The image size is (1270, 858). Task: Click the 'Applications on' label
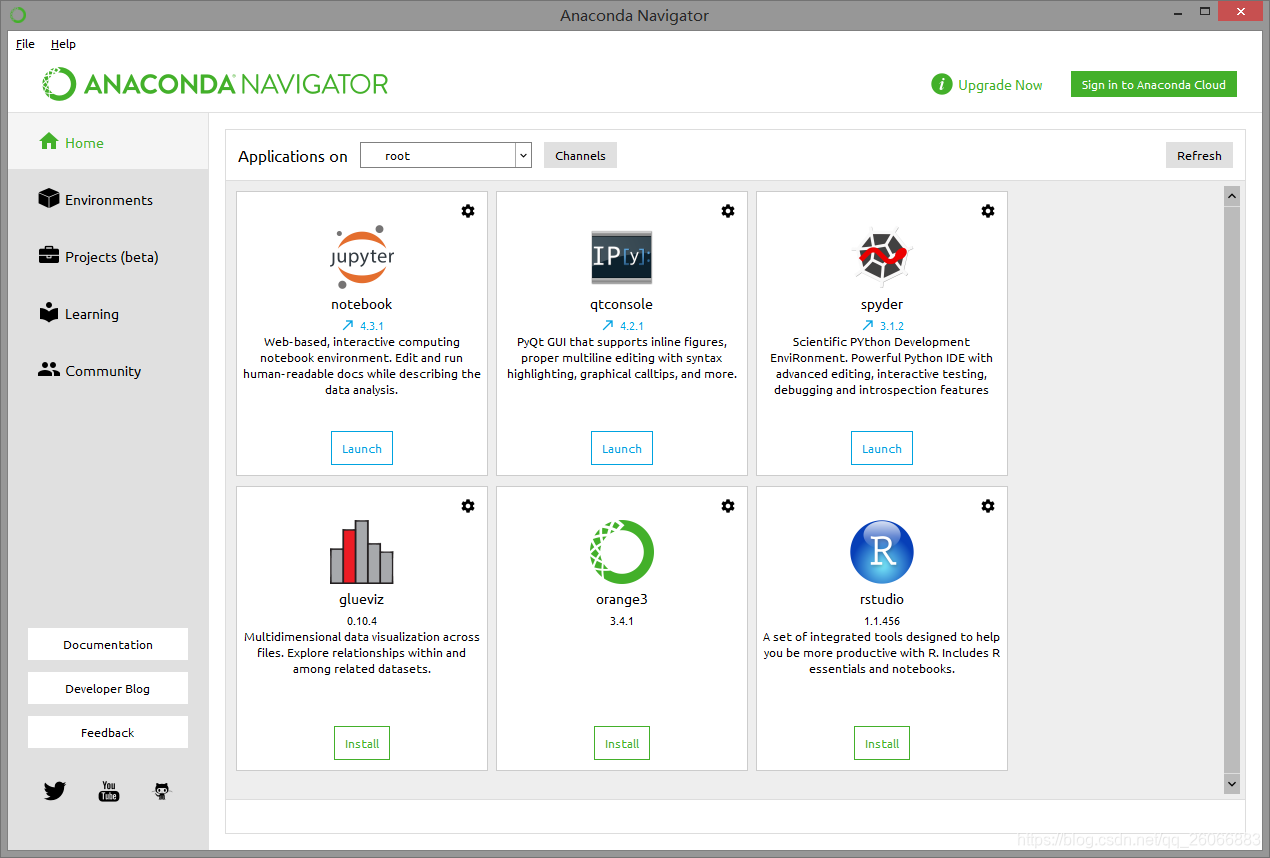(x=293, y=156)
